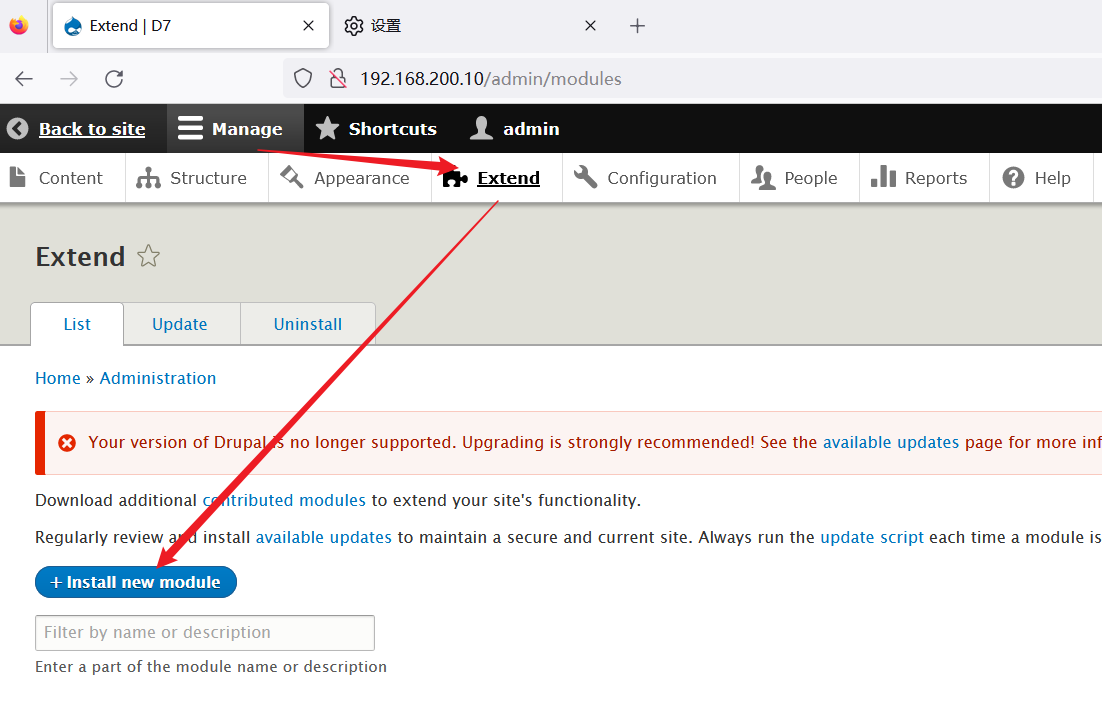Click the Firefox logo icon
Image resolution: width=1102 pixels, height=705 pixels.
point(19,26)
